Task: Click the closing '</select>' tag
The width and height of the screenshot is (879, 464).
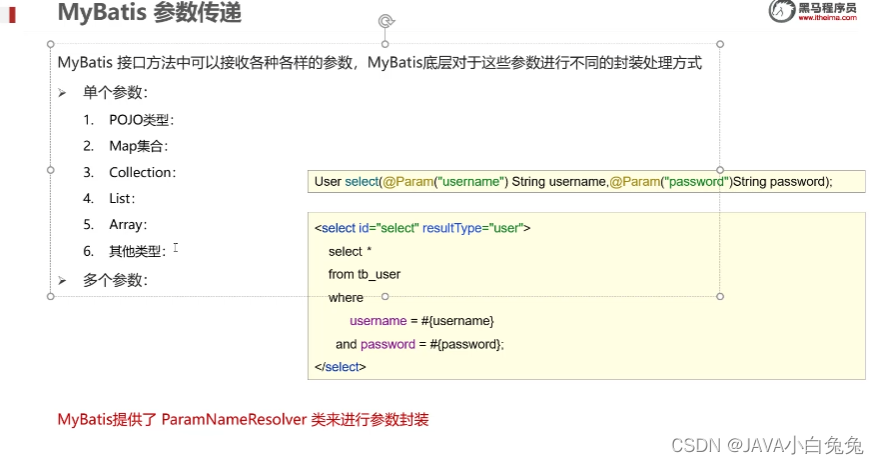Action: pyautogui.click(x=340, y=367)
